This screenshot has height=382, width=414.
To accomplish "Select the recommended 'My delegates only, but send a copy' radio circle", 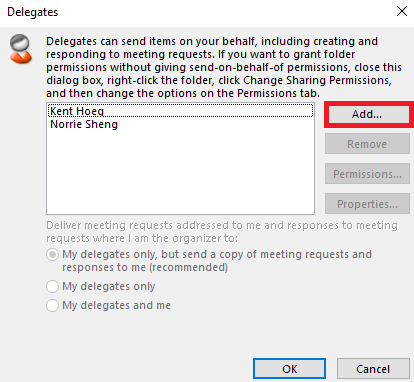I will tap(52, 255).
